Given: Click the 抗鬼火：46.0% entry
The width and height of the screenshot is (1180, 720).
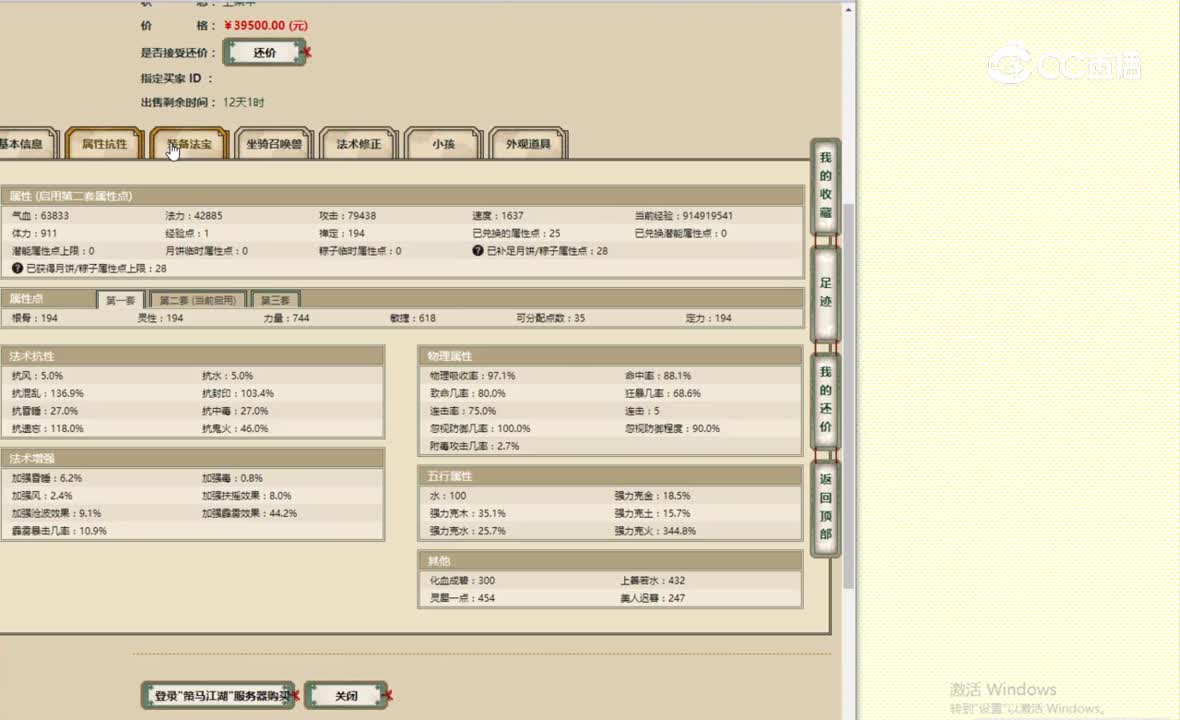Looking at the screenshot, I should pos(235,429).
